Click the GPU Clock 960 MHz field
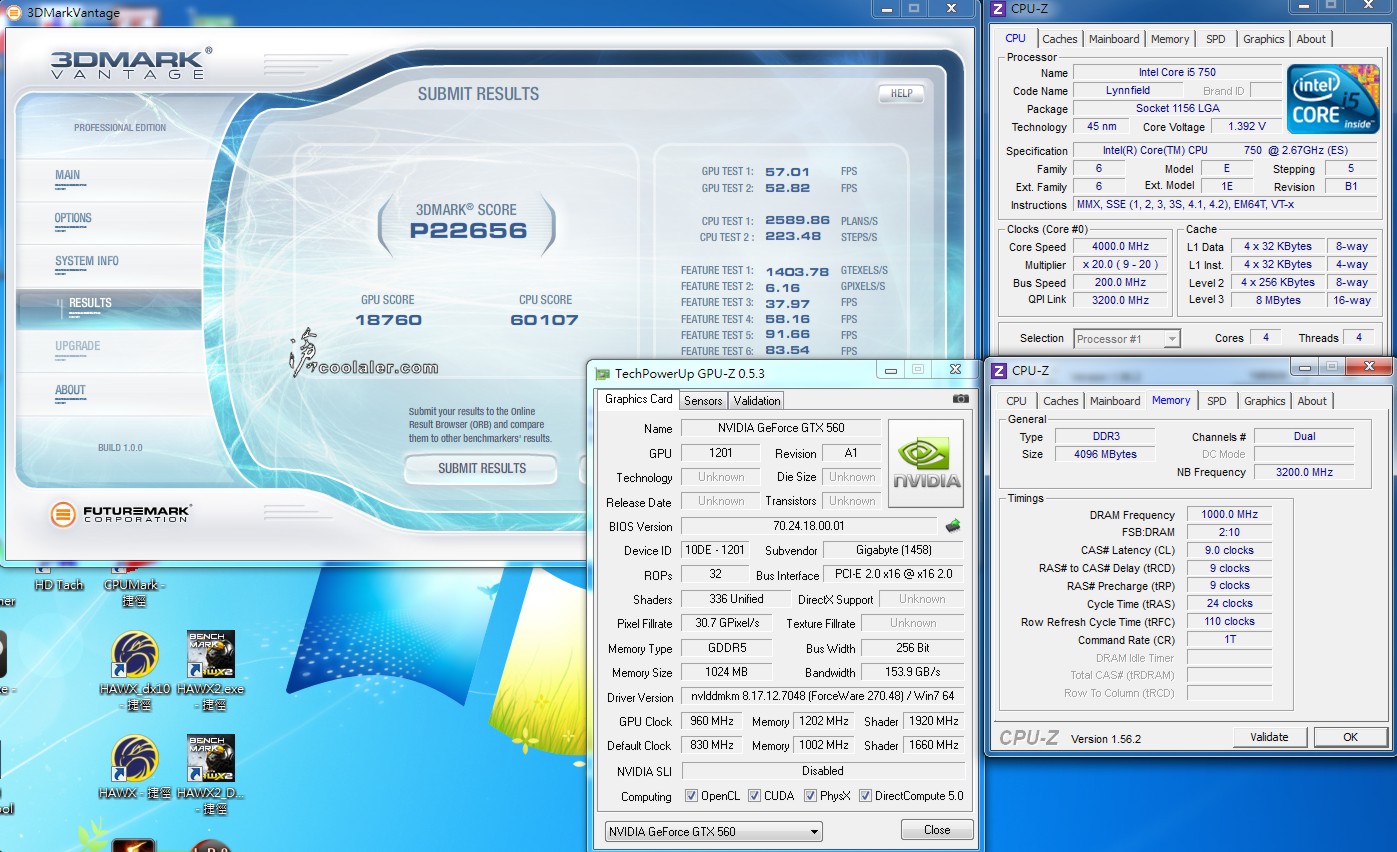 tap(712, 721)
